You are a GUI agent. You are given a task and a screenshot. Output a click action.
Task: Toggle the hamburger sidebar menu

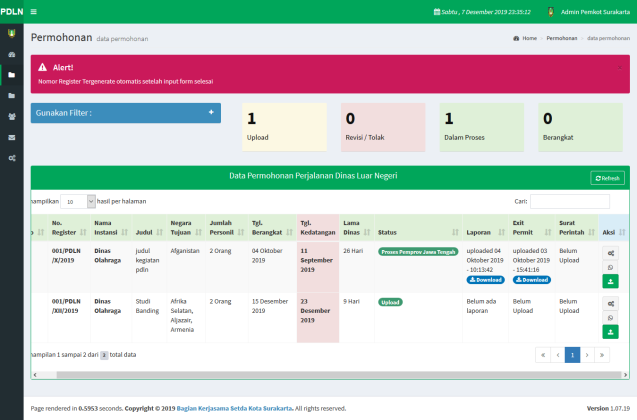click(x=33, y=12)
